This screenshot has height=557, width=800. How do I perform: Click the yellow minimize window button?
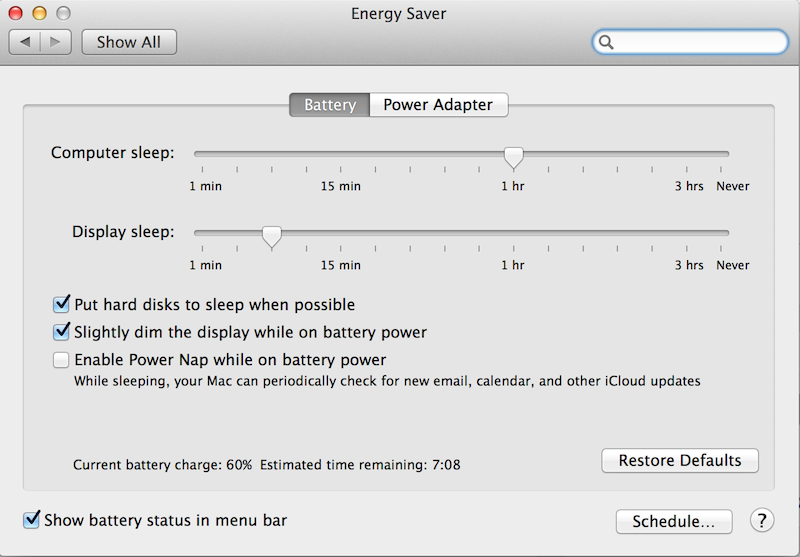tap(39, 14)
